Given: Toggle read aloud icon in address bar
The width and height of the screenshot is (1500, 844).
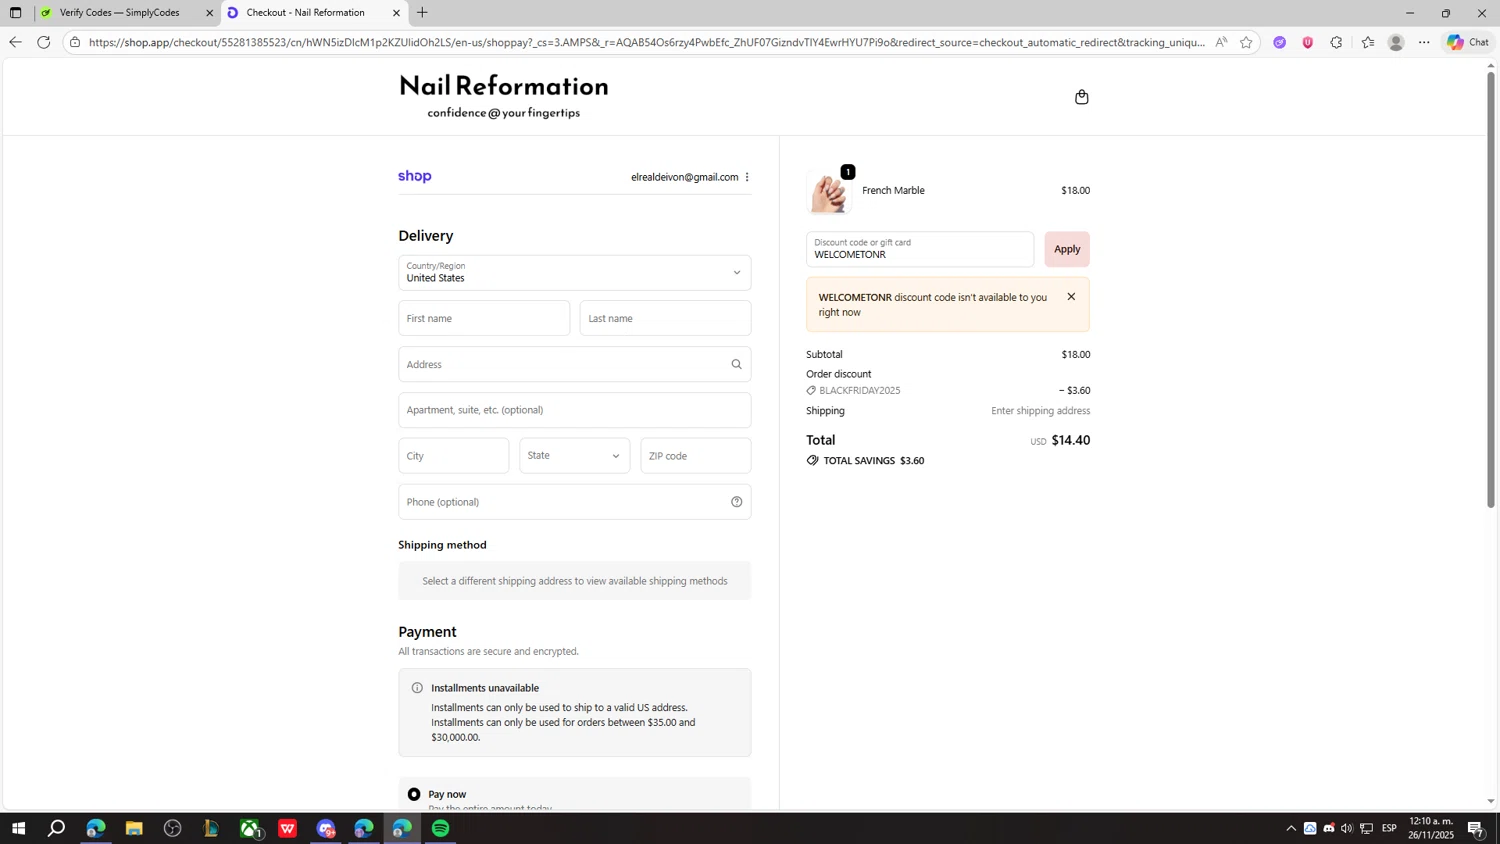Looking at the screenshot, I should 1221,42.
